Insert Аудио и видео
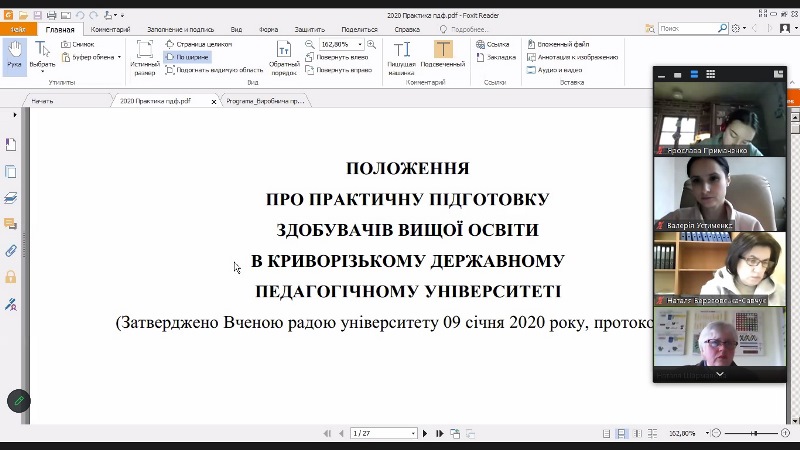The height and width of the screenshot is (450, 800). pos(555,70)
